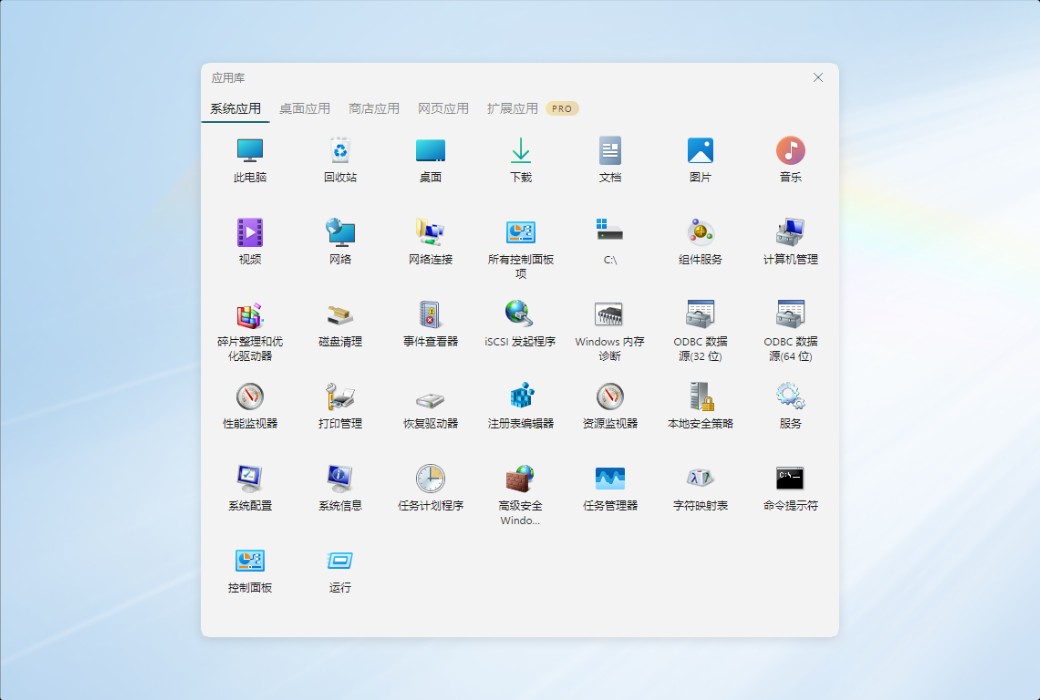Launch 组件服务 component services

[x=700, y=233]
